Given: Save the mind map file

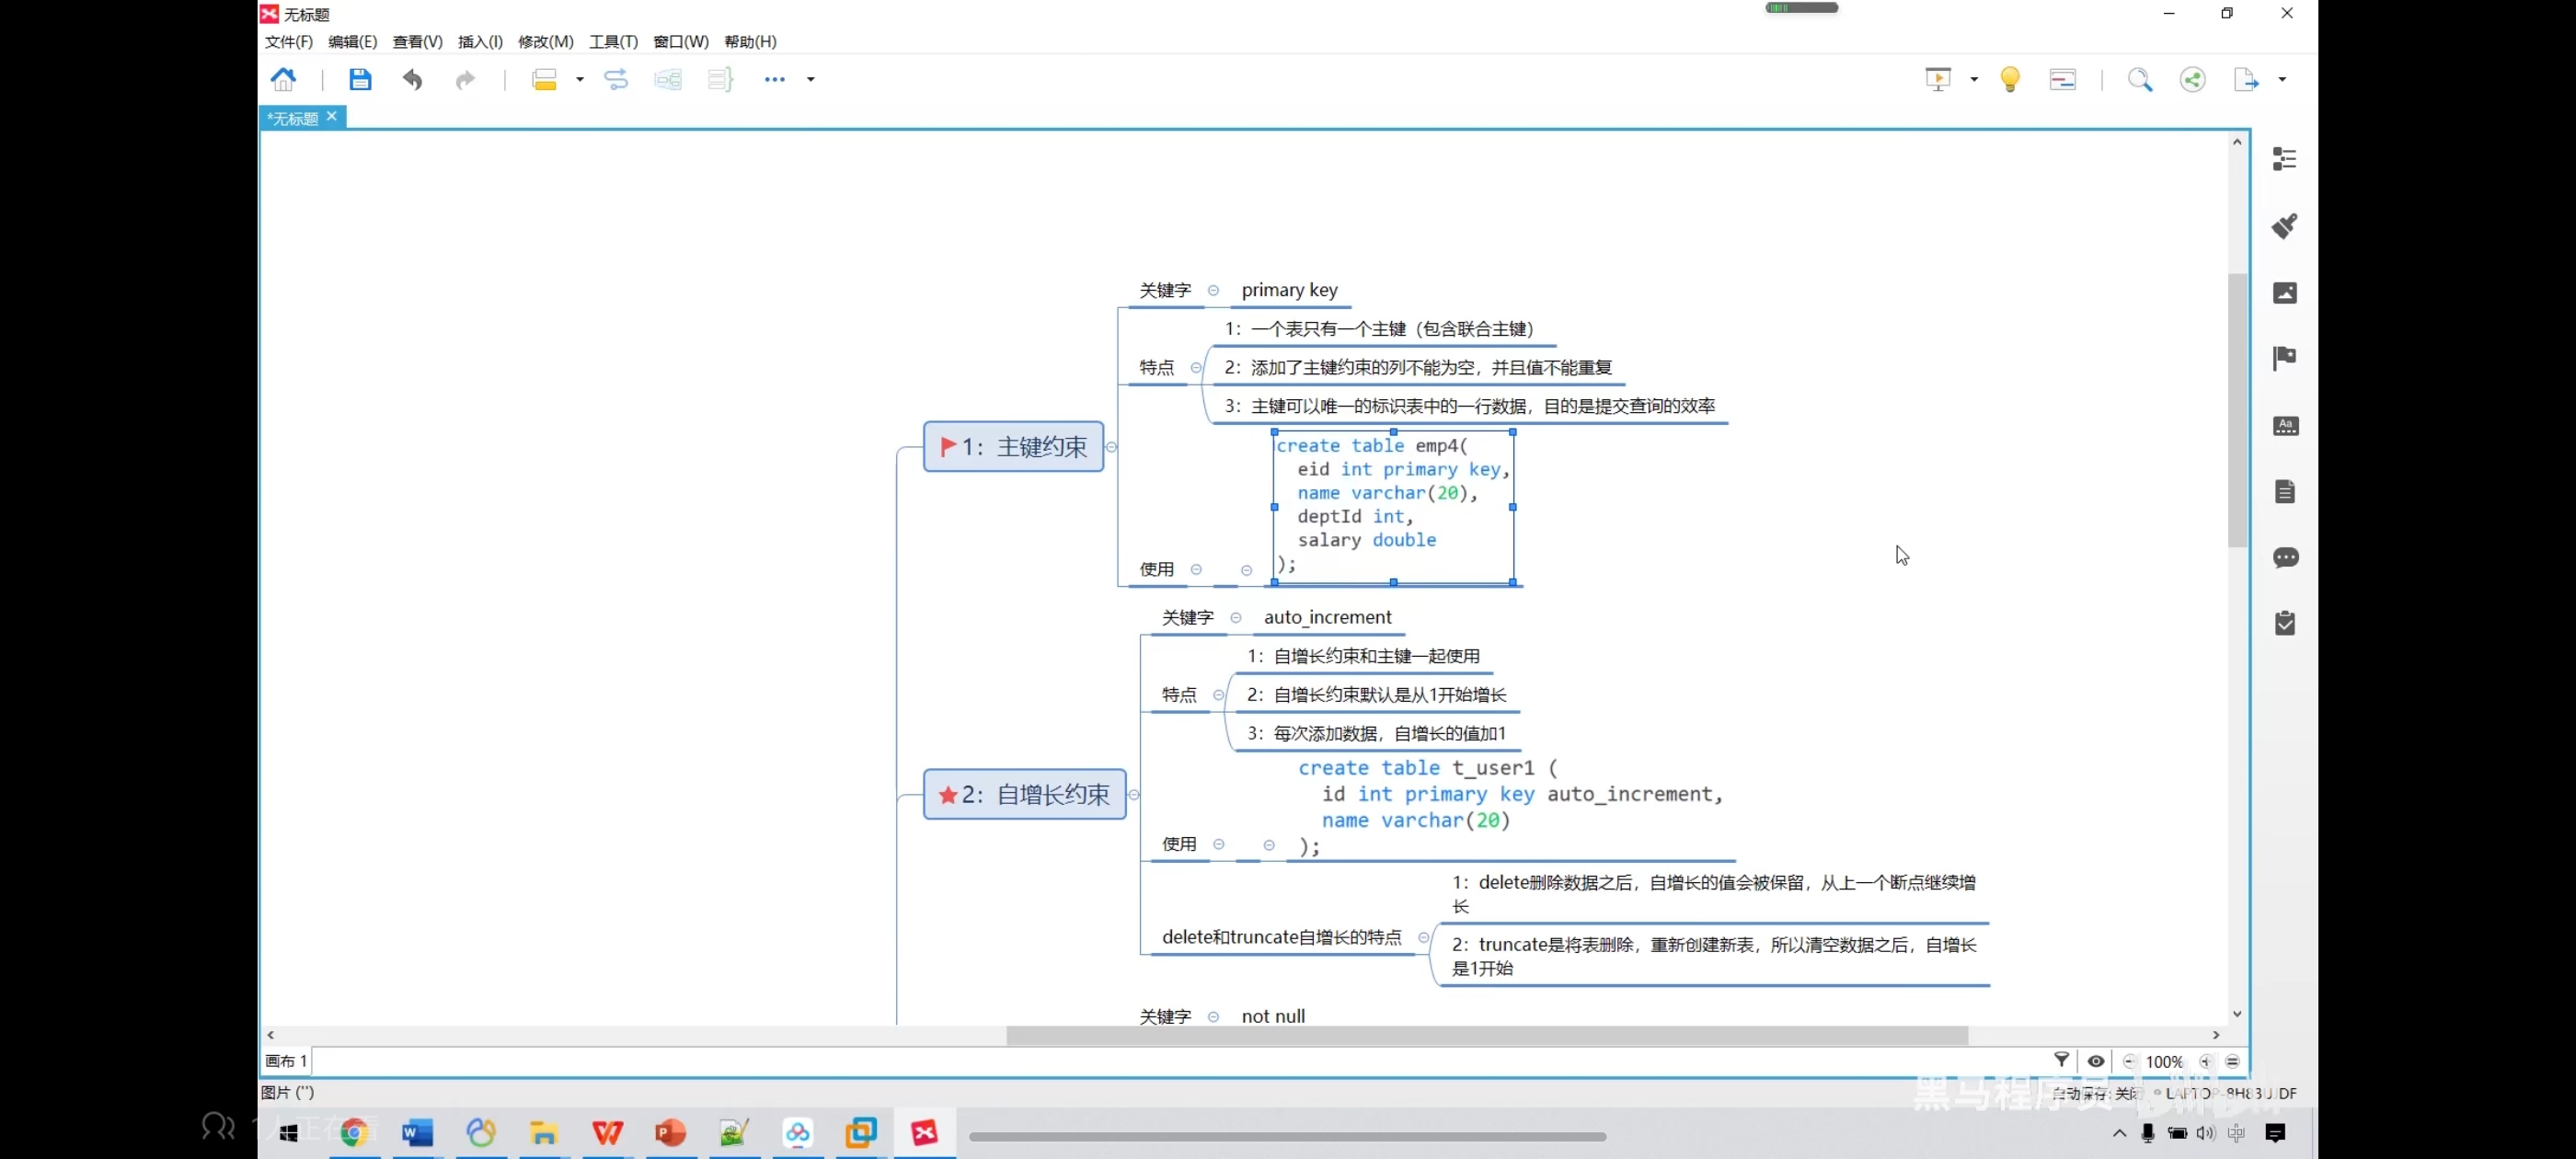Looking at the screenshot, I should tap(360, 79).
